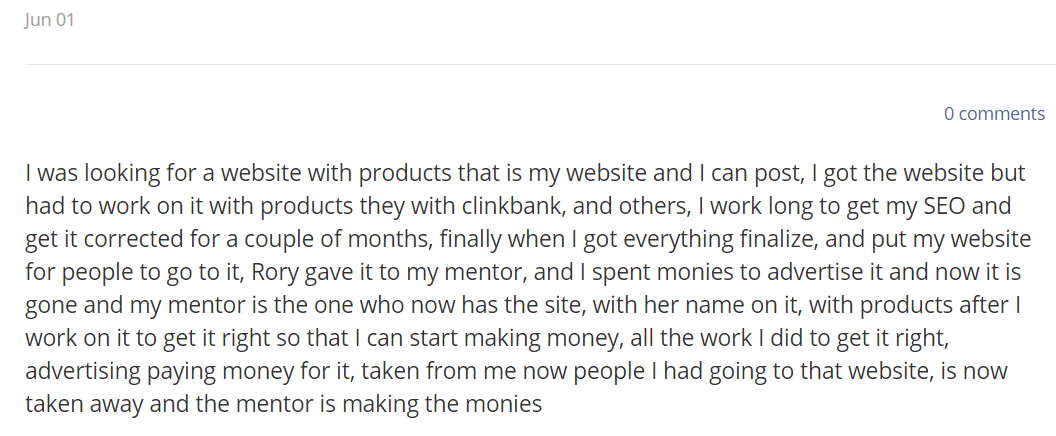
Task: Open the "0 comments" link
Action: [x=994, y=114]
